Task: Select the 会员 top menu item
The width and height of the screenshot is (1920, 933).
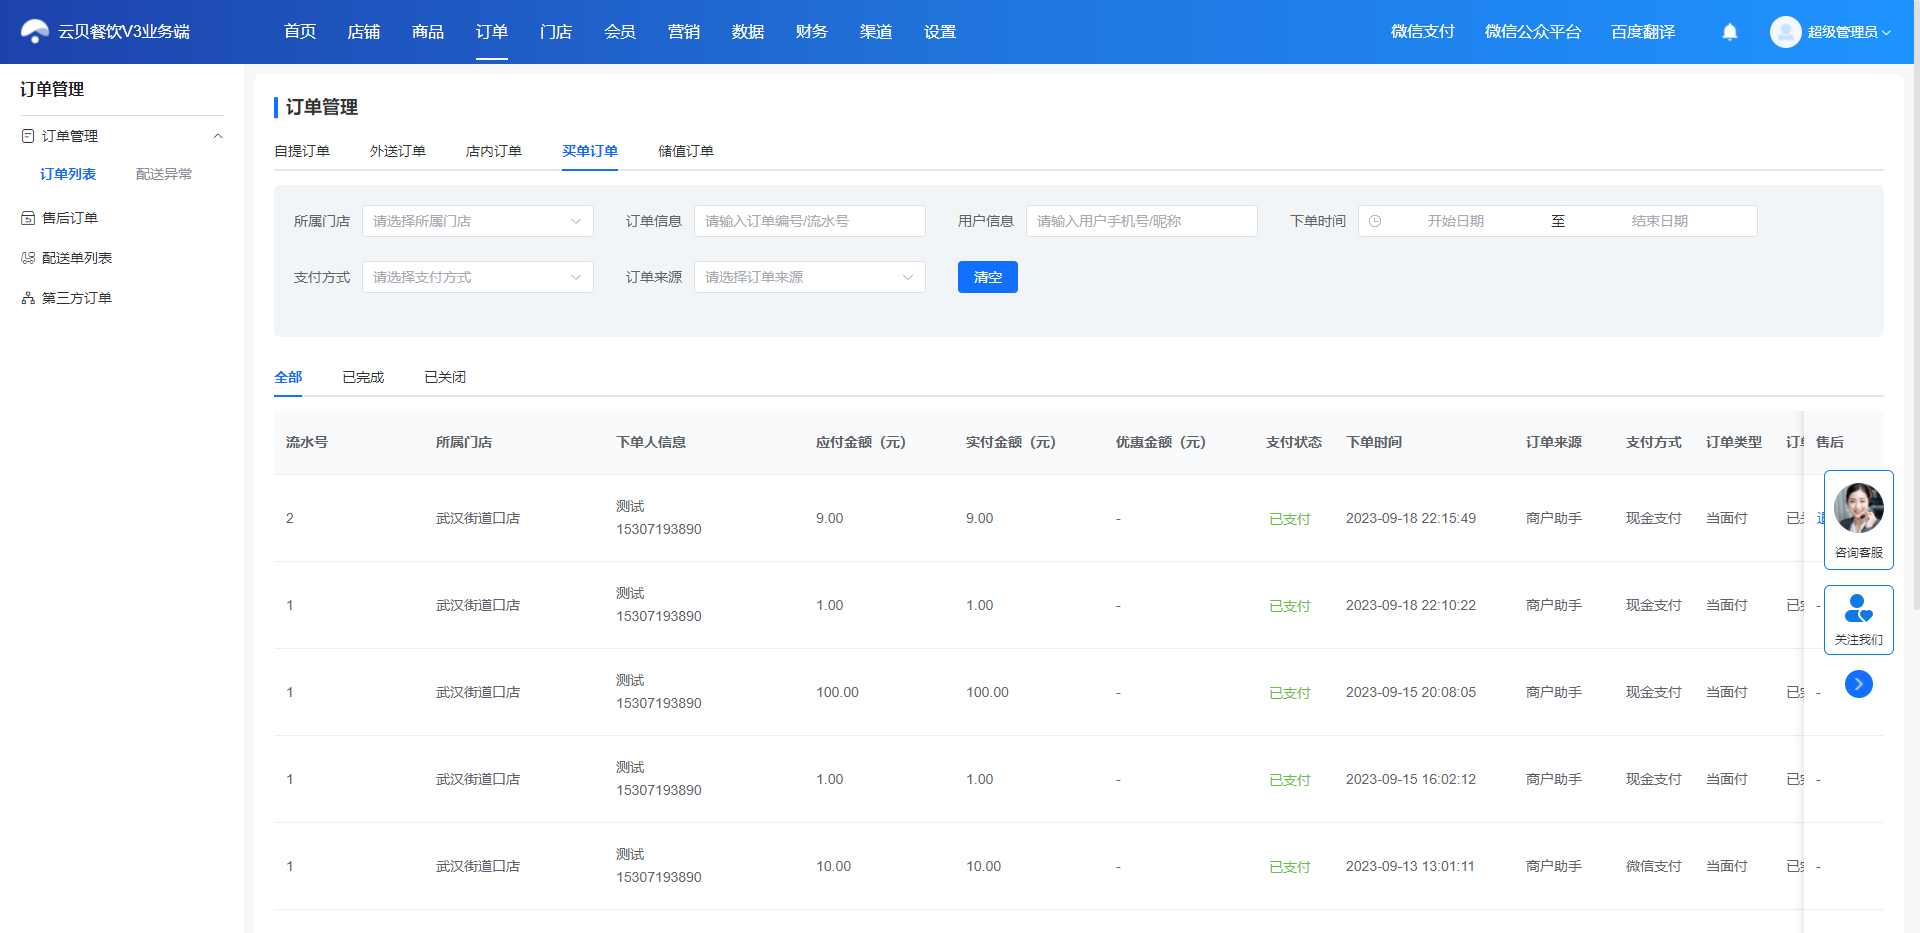Action: click(x=620, y=32)
